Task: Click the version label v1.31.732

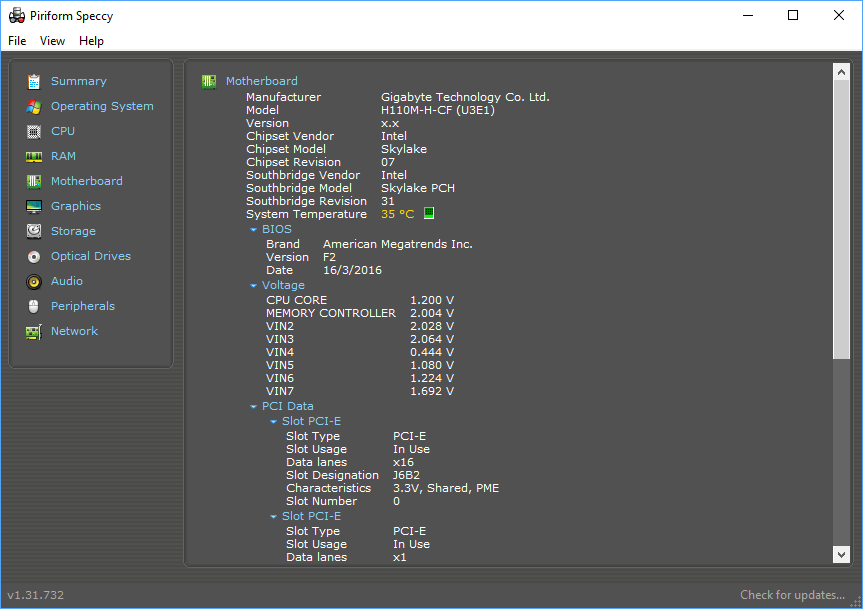Action: pos(36,595)
